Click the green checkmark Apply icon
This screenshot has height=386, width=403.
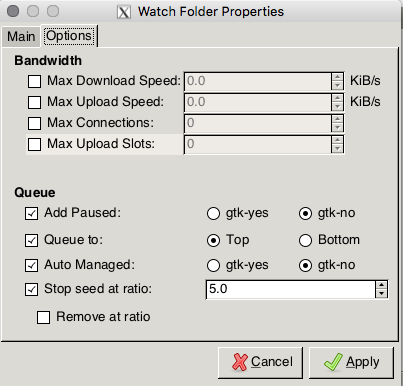click(x=333, y=362)
